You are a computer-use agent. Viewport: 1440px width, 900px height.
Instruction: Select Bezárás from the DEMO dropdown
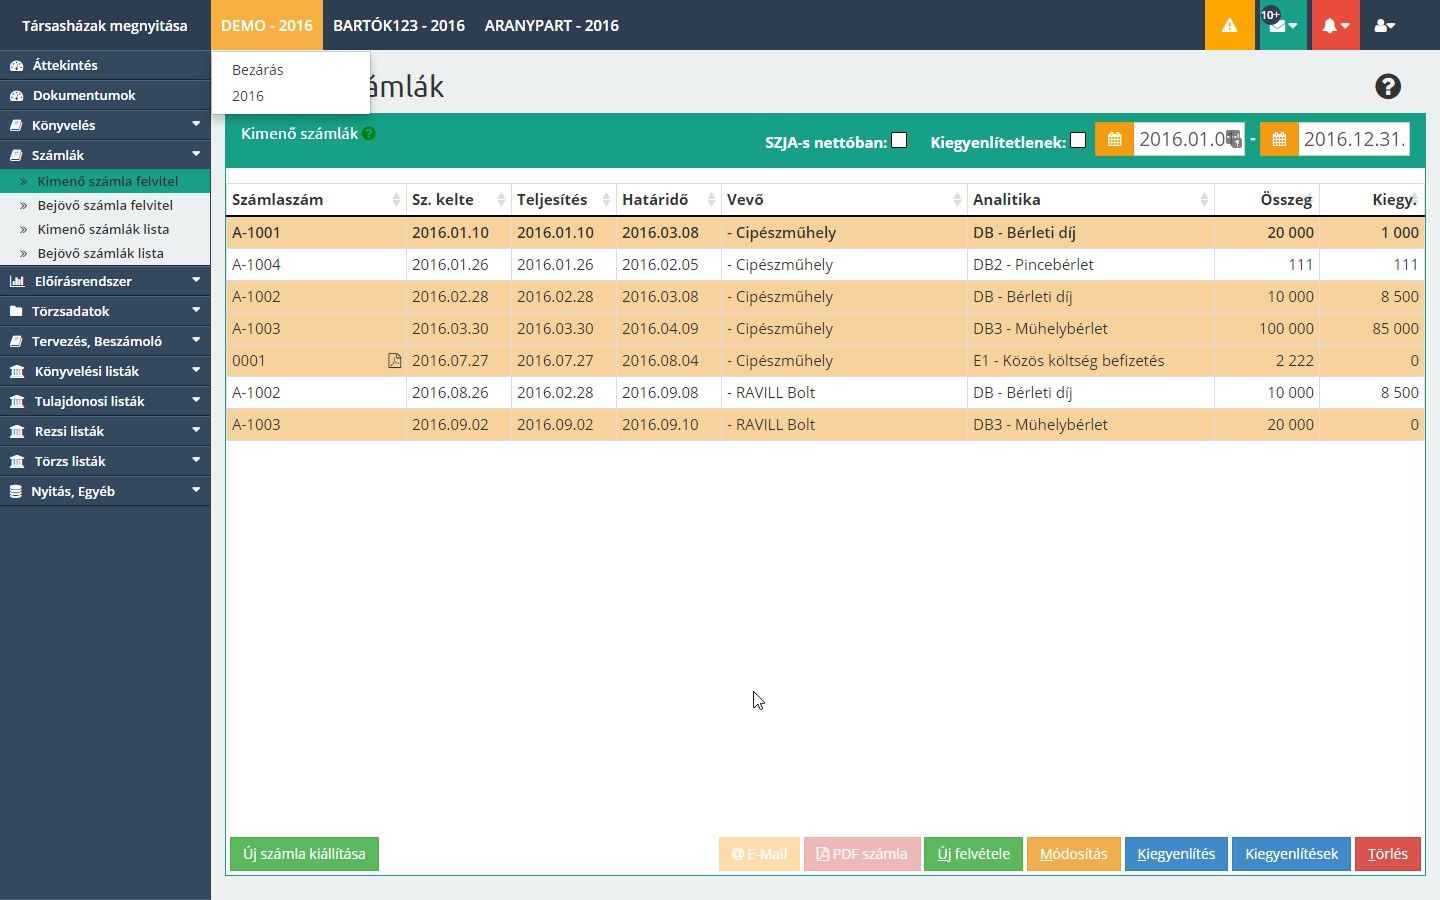pyautogui.click(x=258, y=70)
